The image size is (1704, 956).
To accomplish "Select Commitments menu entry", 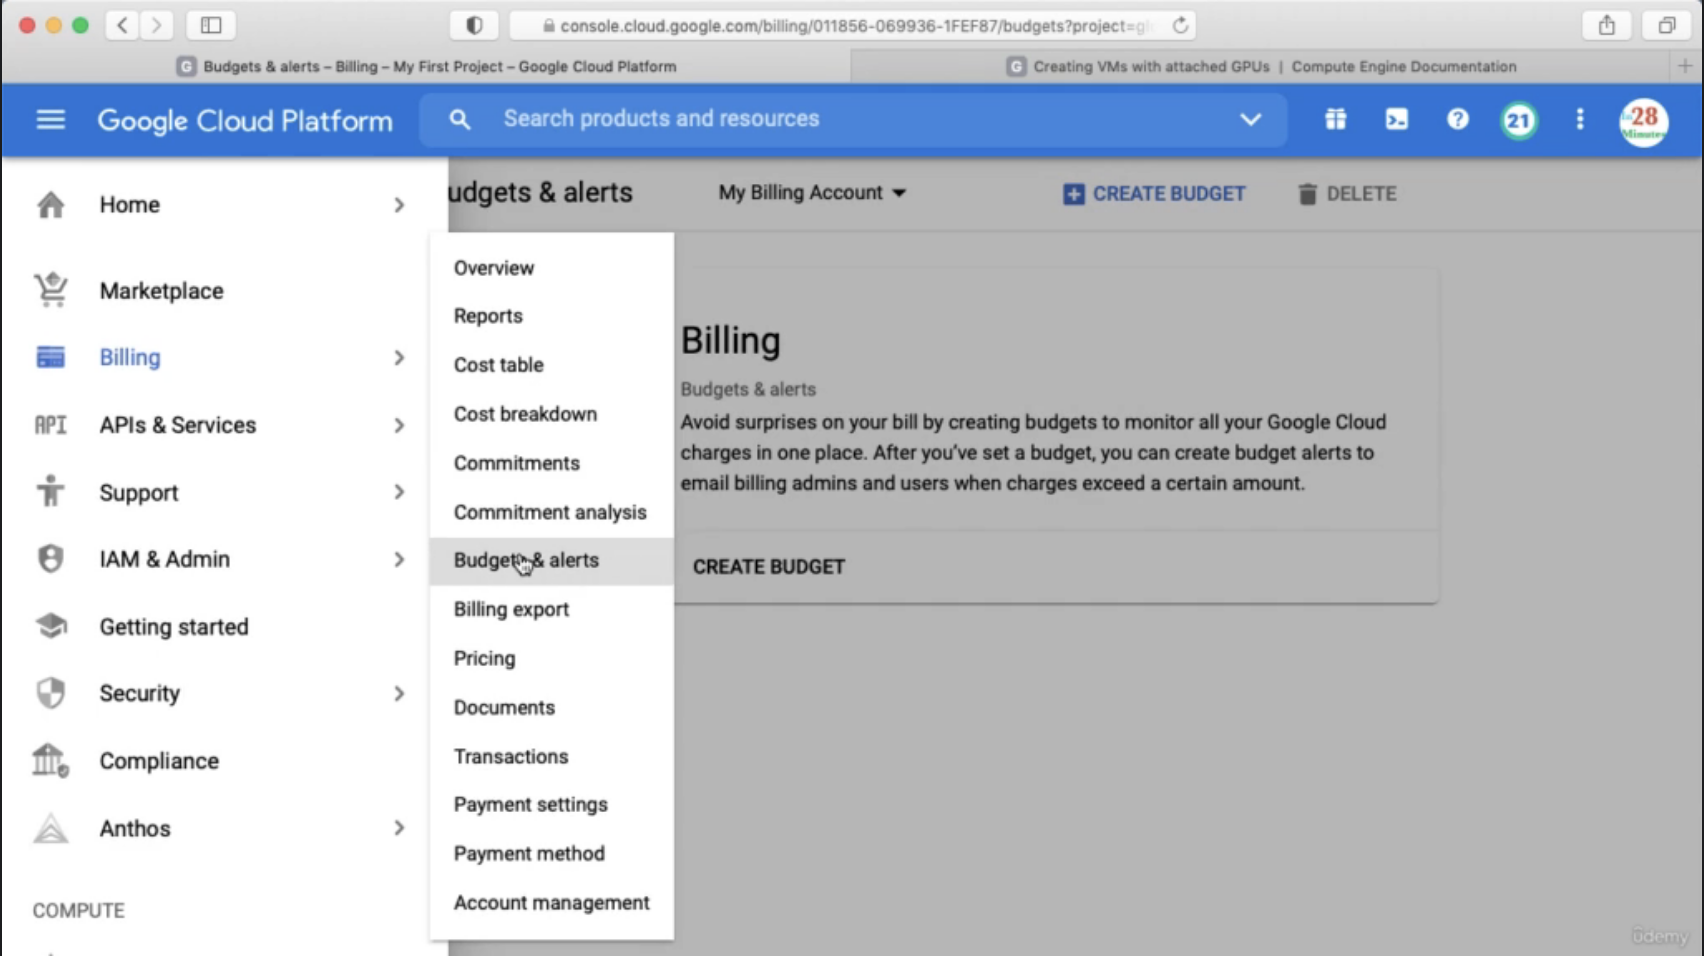I will [552, 463].
